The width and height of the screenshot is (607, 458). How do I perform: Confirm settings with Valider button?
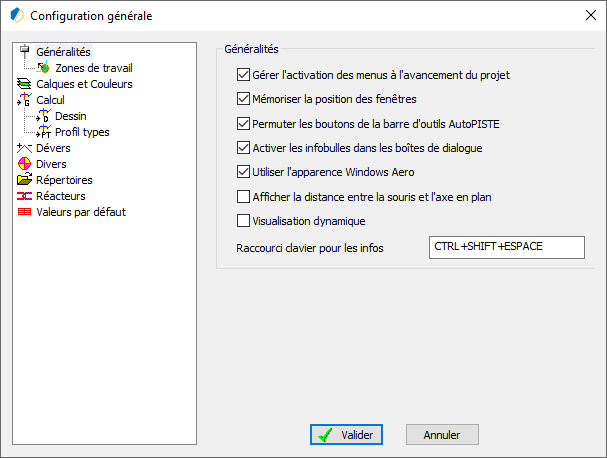pyautogui.click(x=346, y=435)
